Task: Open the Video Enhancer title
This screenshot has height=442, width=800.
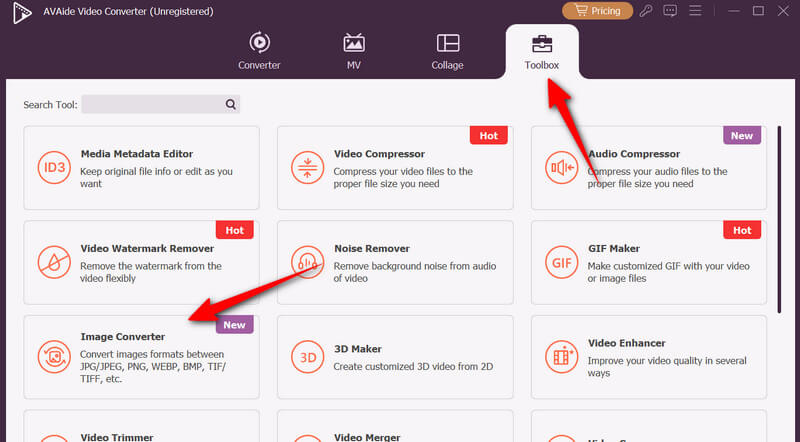Action: pyautogui.click(x=627, y=343)
